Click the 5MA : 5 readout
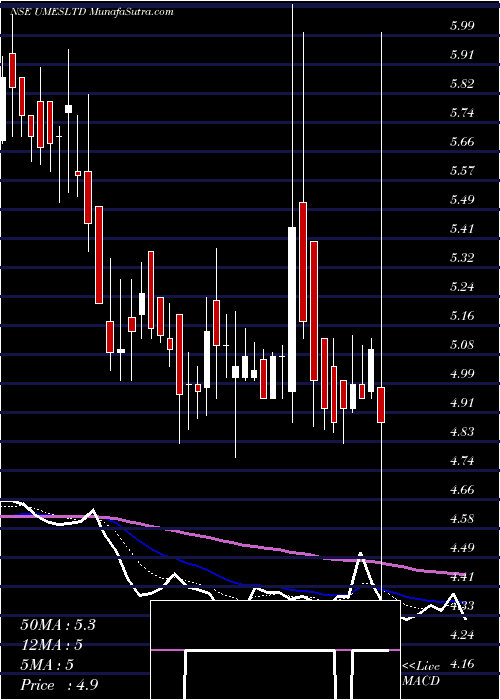Viewport: 500px width, 700px height. click(x=47, y=665)
